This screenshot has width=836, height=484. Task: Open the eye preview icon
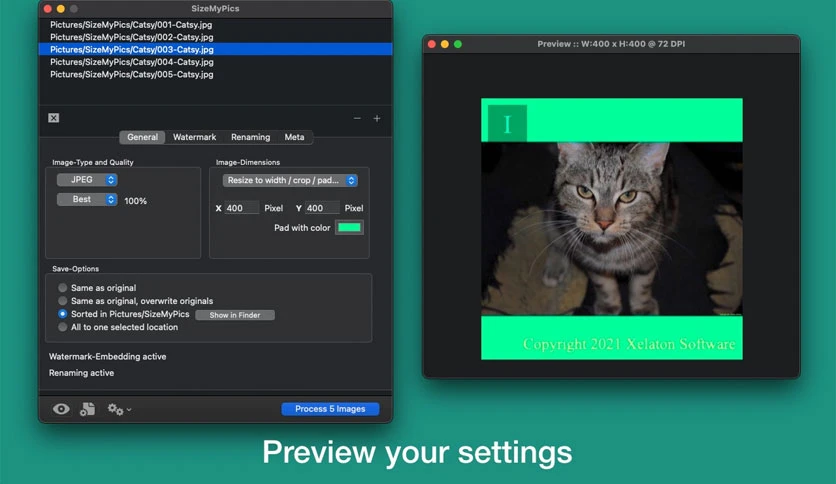tap(61, 409)
